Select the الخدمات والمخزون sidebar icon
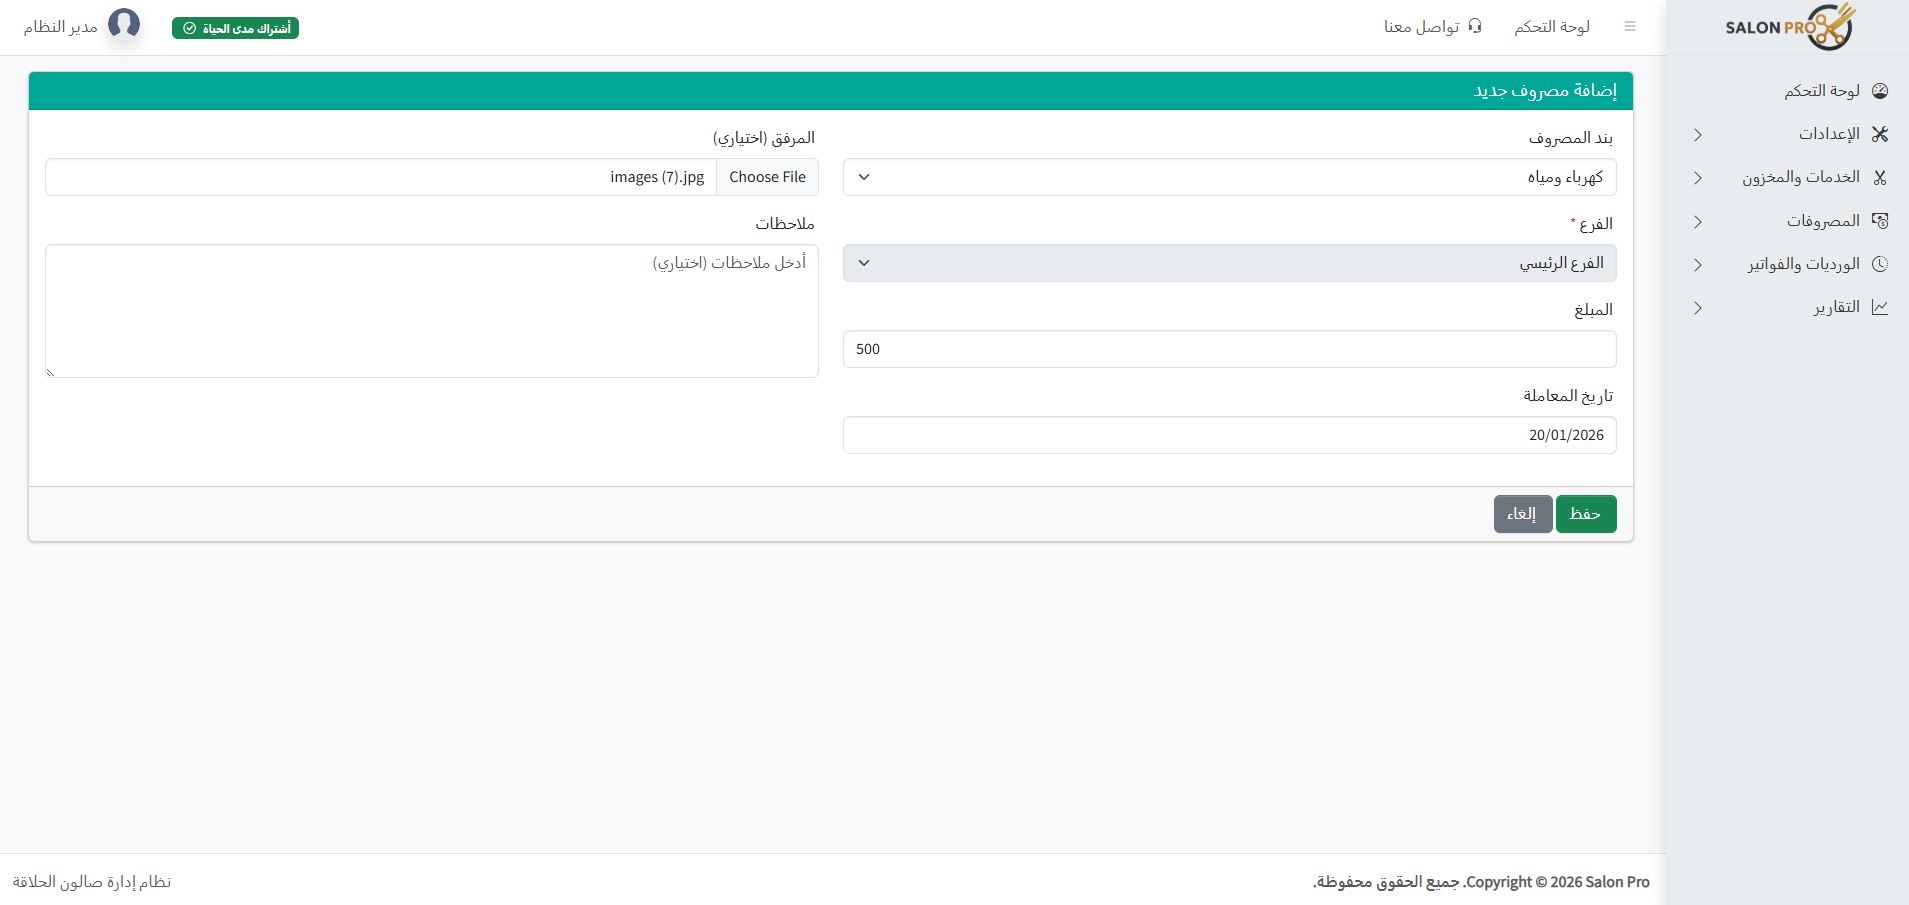 pos(1880,177)
